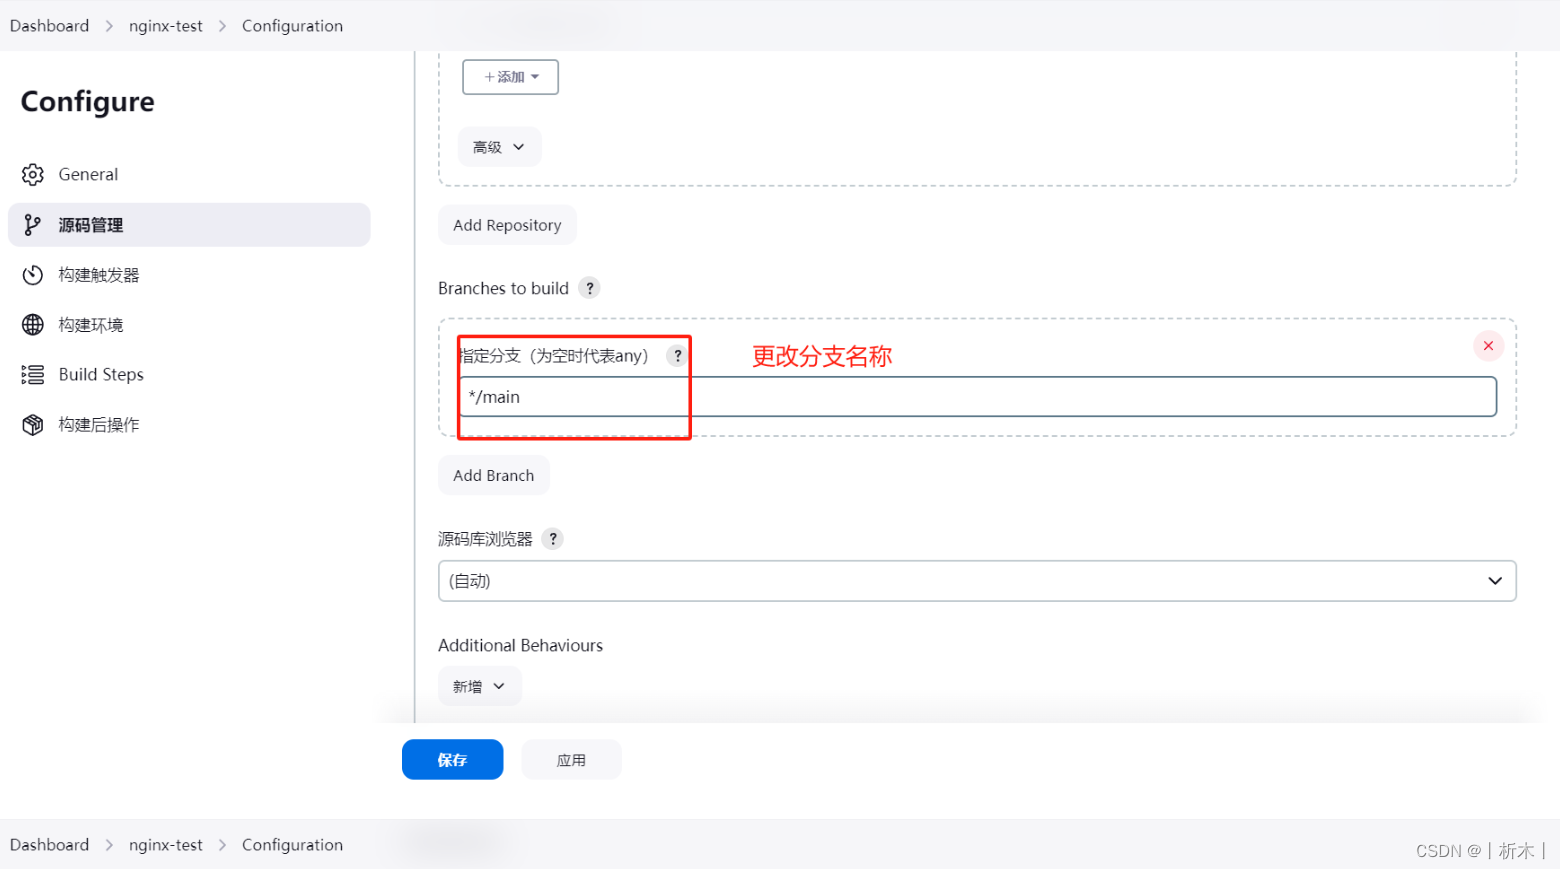
Task: Open Dashboard in top breadcrumb
Action: [x=50, y=26]
